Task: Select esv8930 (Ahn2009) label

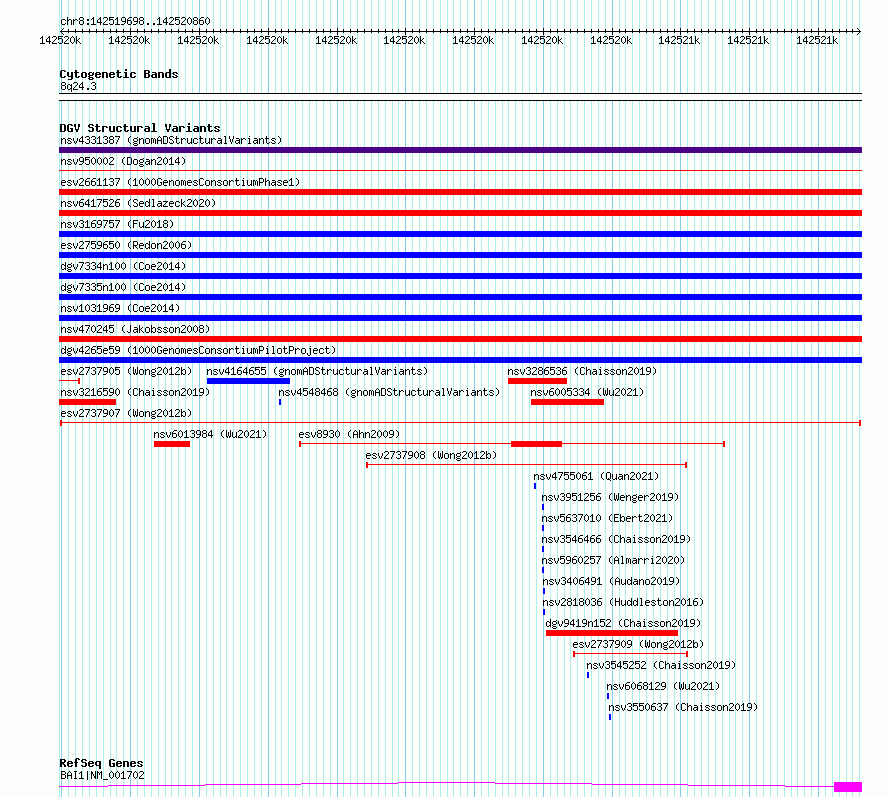Action: click(349, 434)
